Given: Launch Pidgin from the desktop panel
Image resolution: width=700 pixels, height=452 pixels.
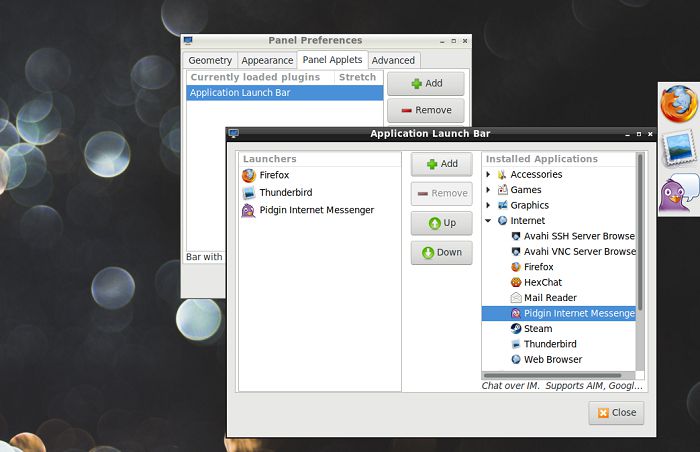Looking at the screenshot, I should click(x=679, y=193).
